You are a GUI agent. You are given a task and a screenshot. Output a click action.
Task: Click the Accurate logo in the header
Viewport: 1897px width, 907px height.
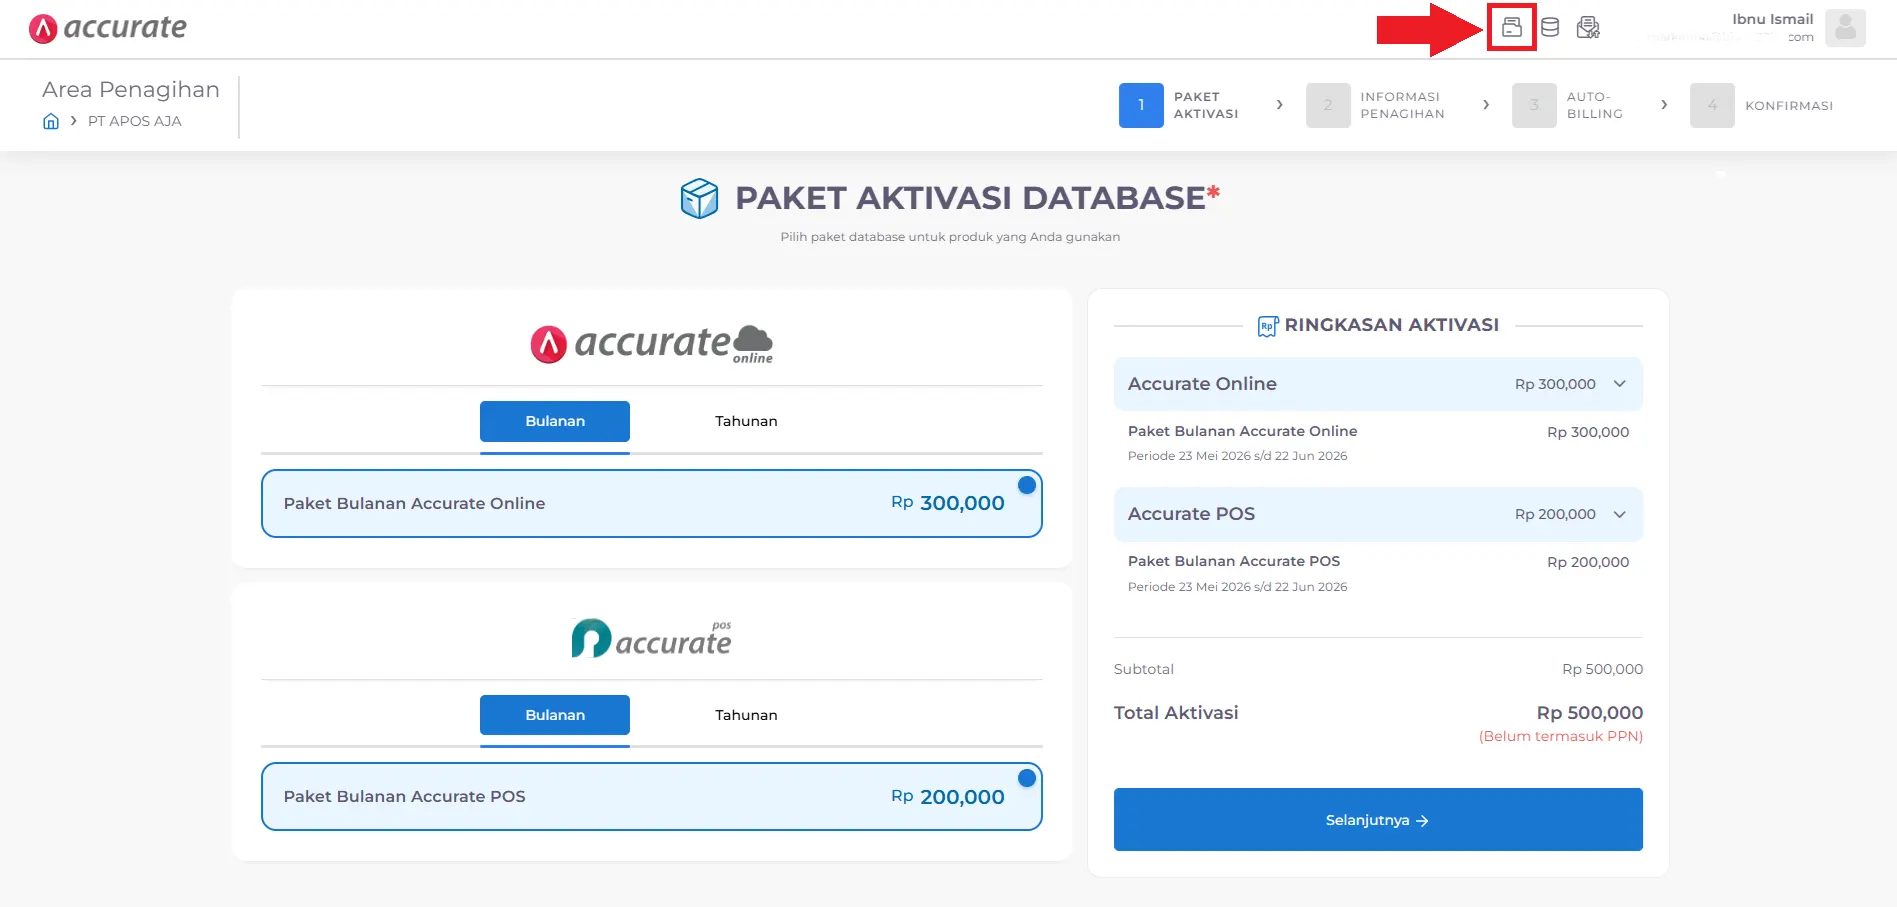tap(108, 28)
